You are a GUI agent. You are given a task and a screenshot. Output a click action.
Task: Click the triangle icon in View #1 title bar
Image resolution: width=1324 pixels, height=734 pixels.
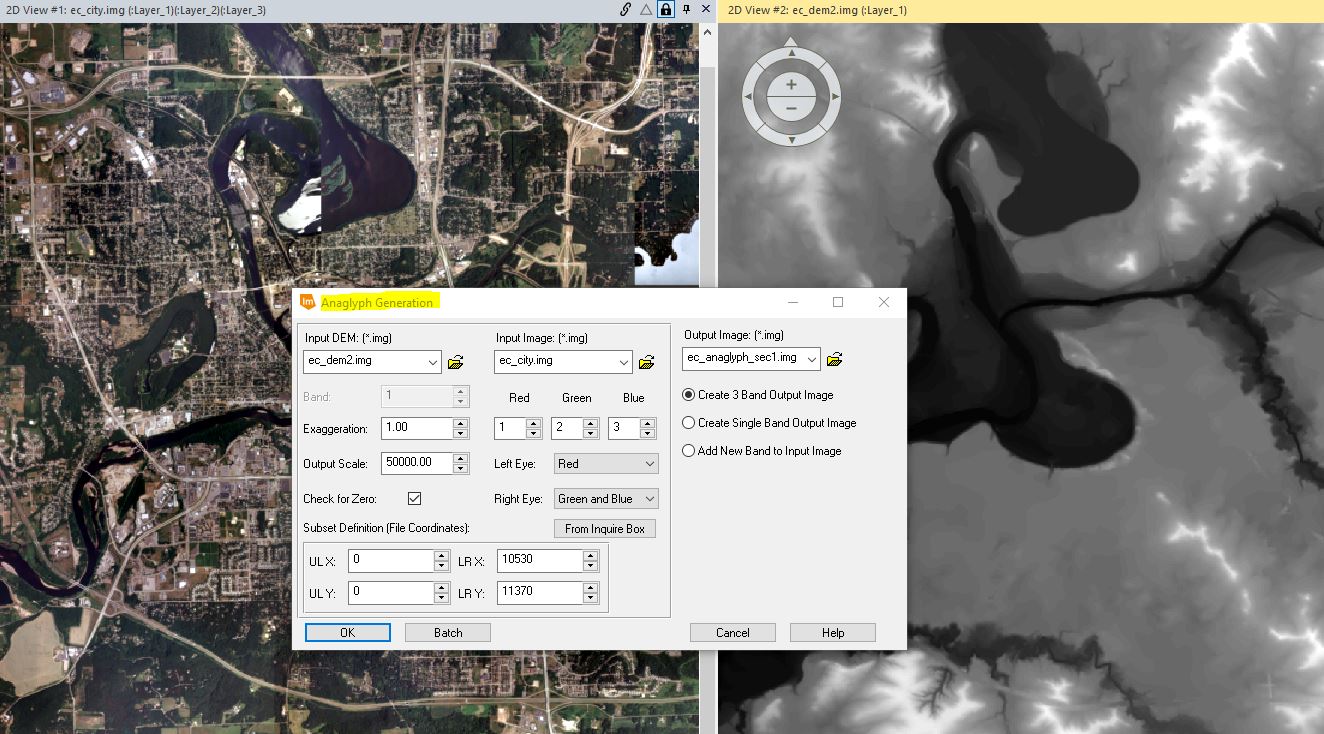pos(645,8)
